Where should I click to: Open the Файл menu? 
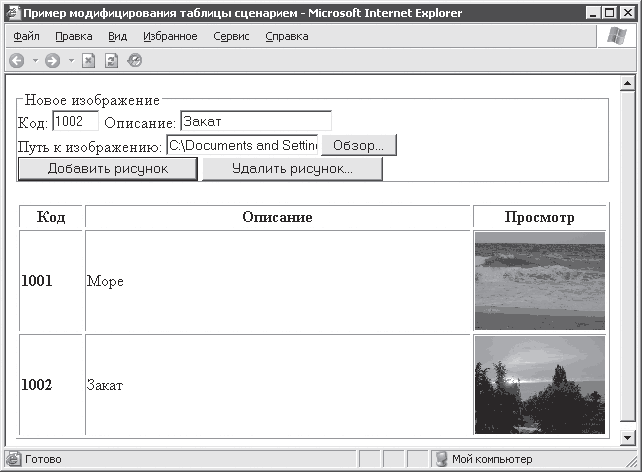point(27,36)
